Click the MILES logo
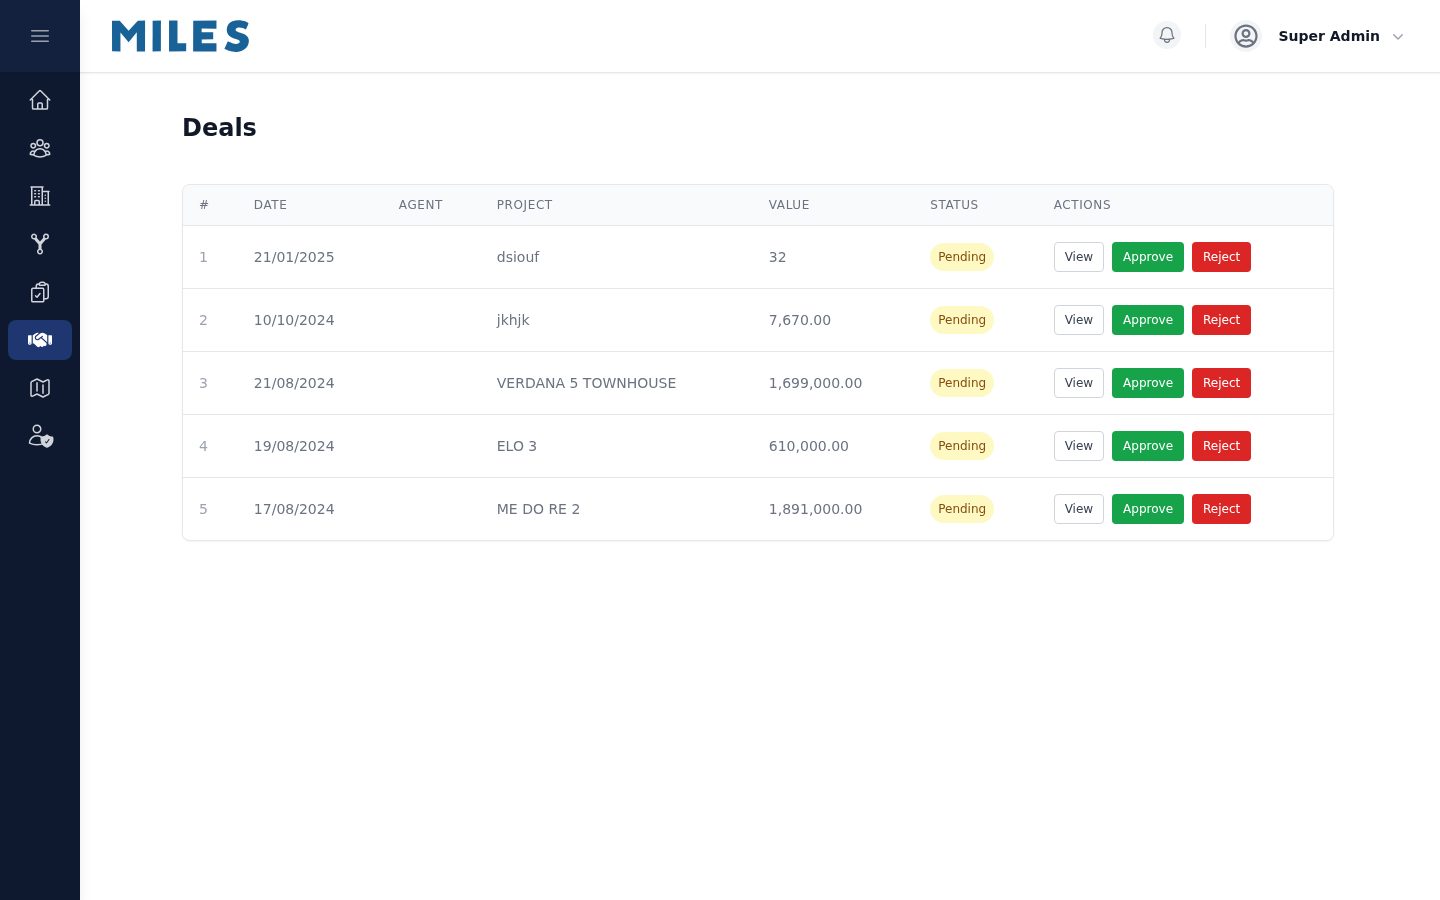This screenshot has height=900, width=1440. (181, 36)
